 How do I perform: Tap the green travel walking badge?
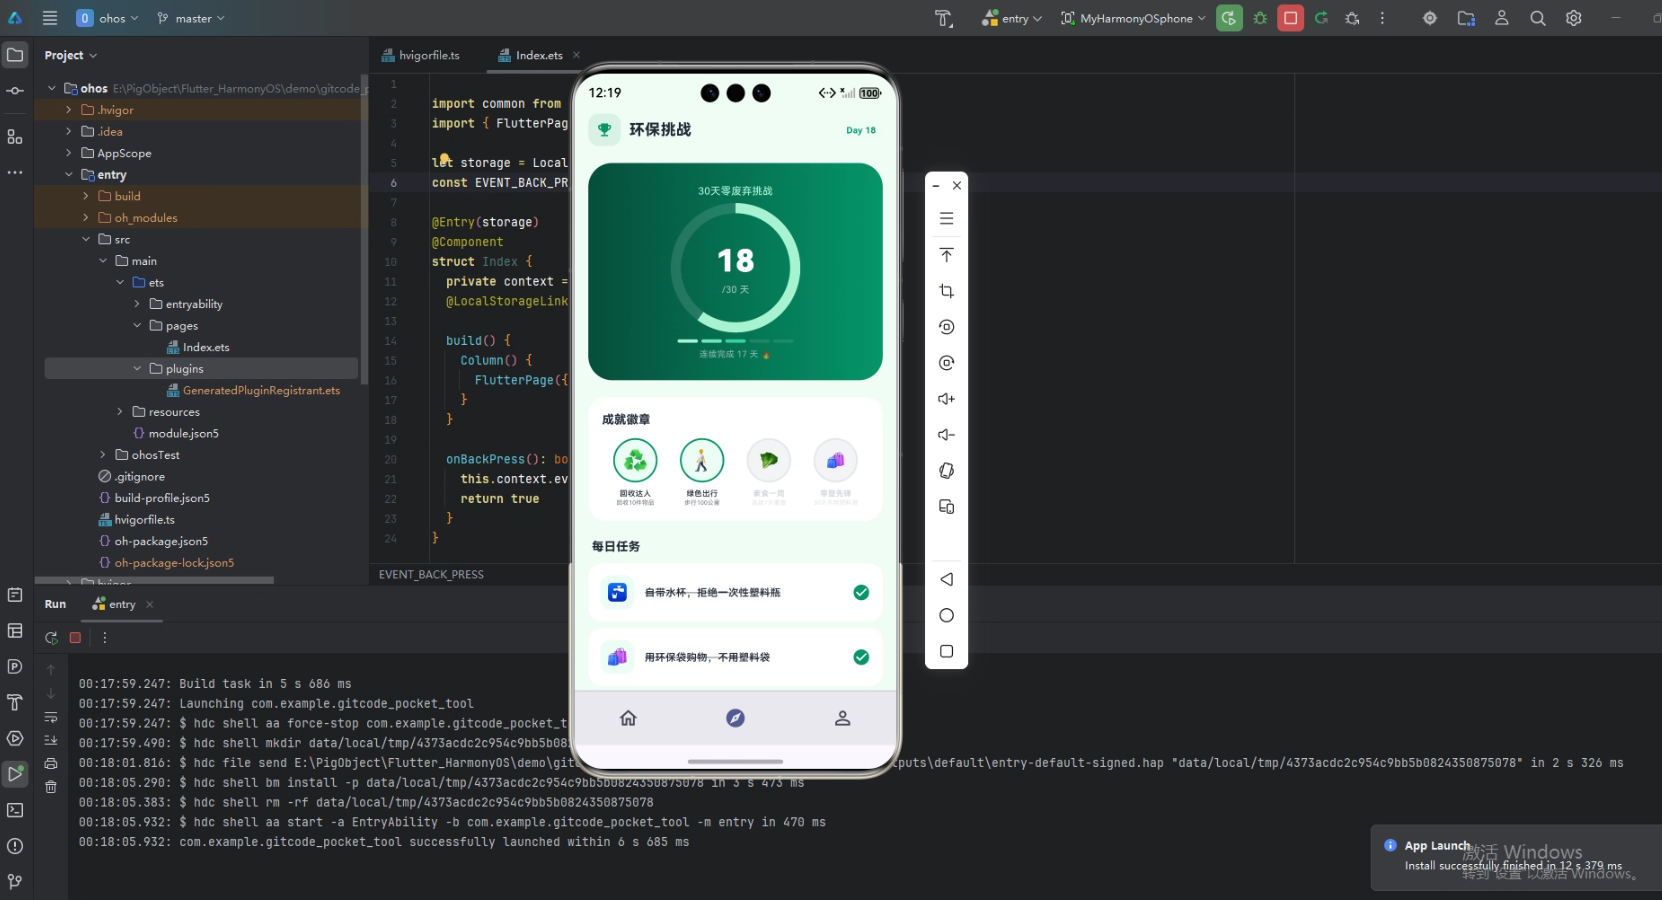point(702,461)
